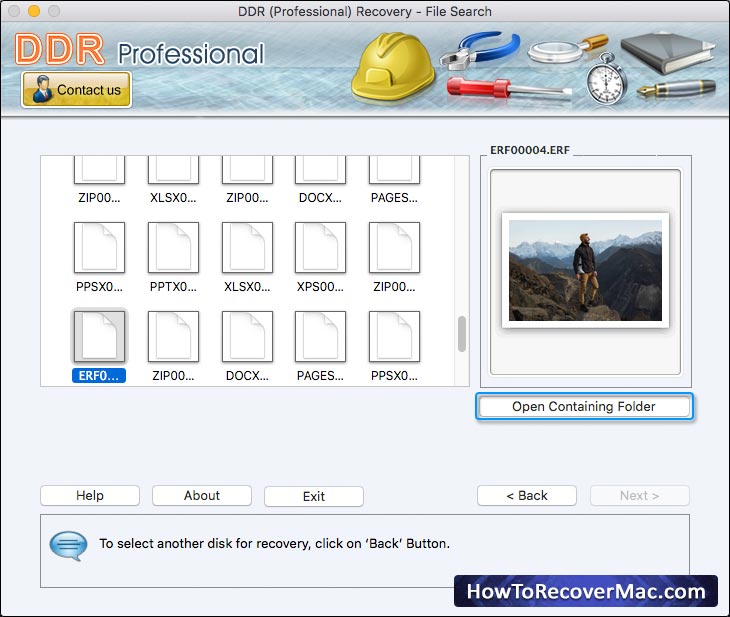The height and width of the screenshot is (617, 730).
Task: Click the blue pliers icon
Action: coord(480,50)
